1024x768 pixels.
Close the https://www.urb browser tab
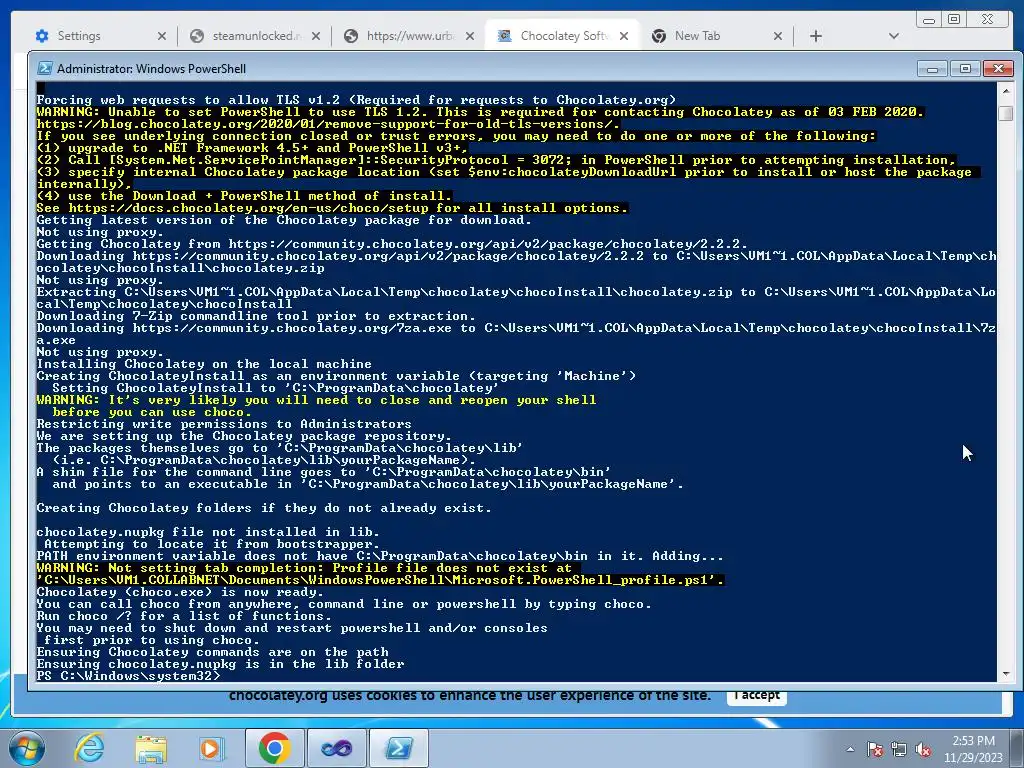click(x=470, y=37)
